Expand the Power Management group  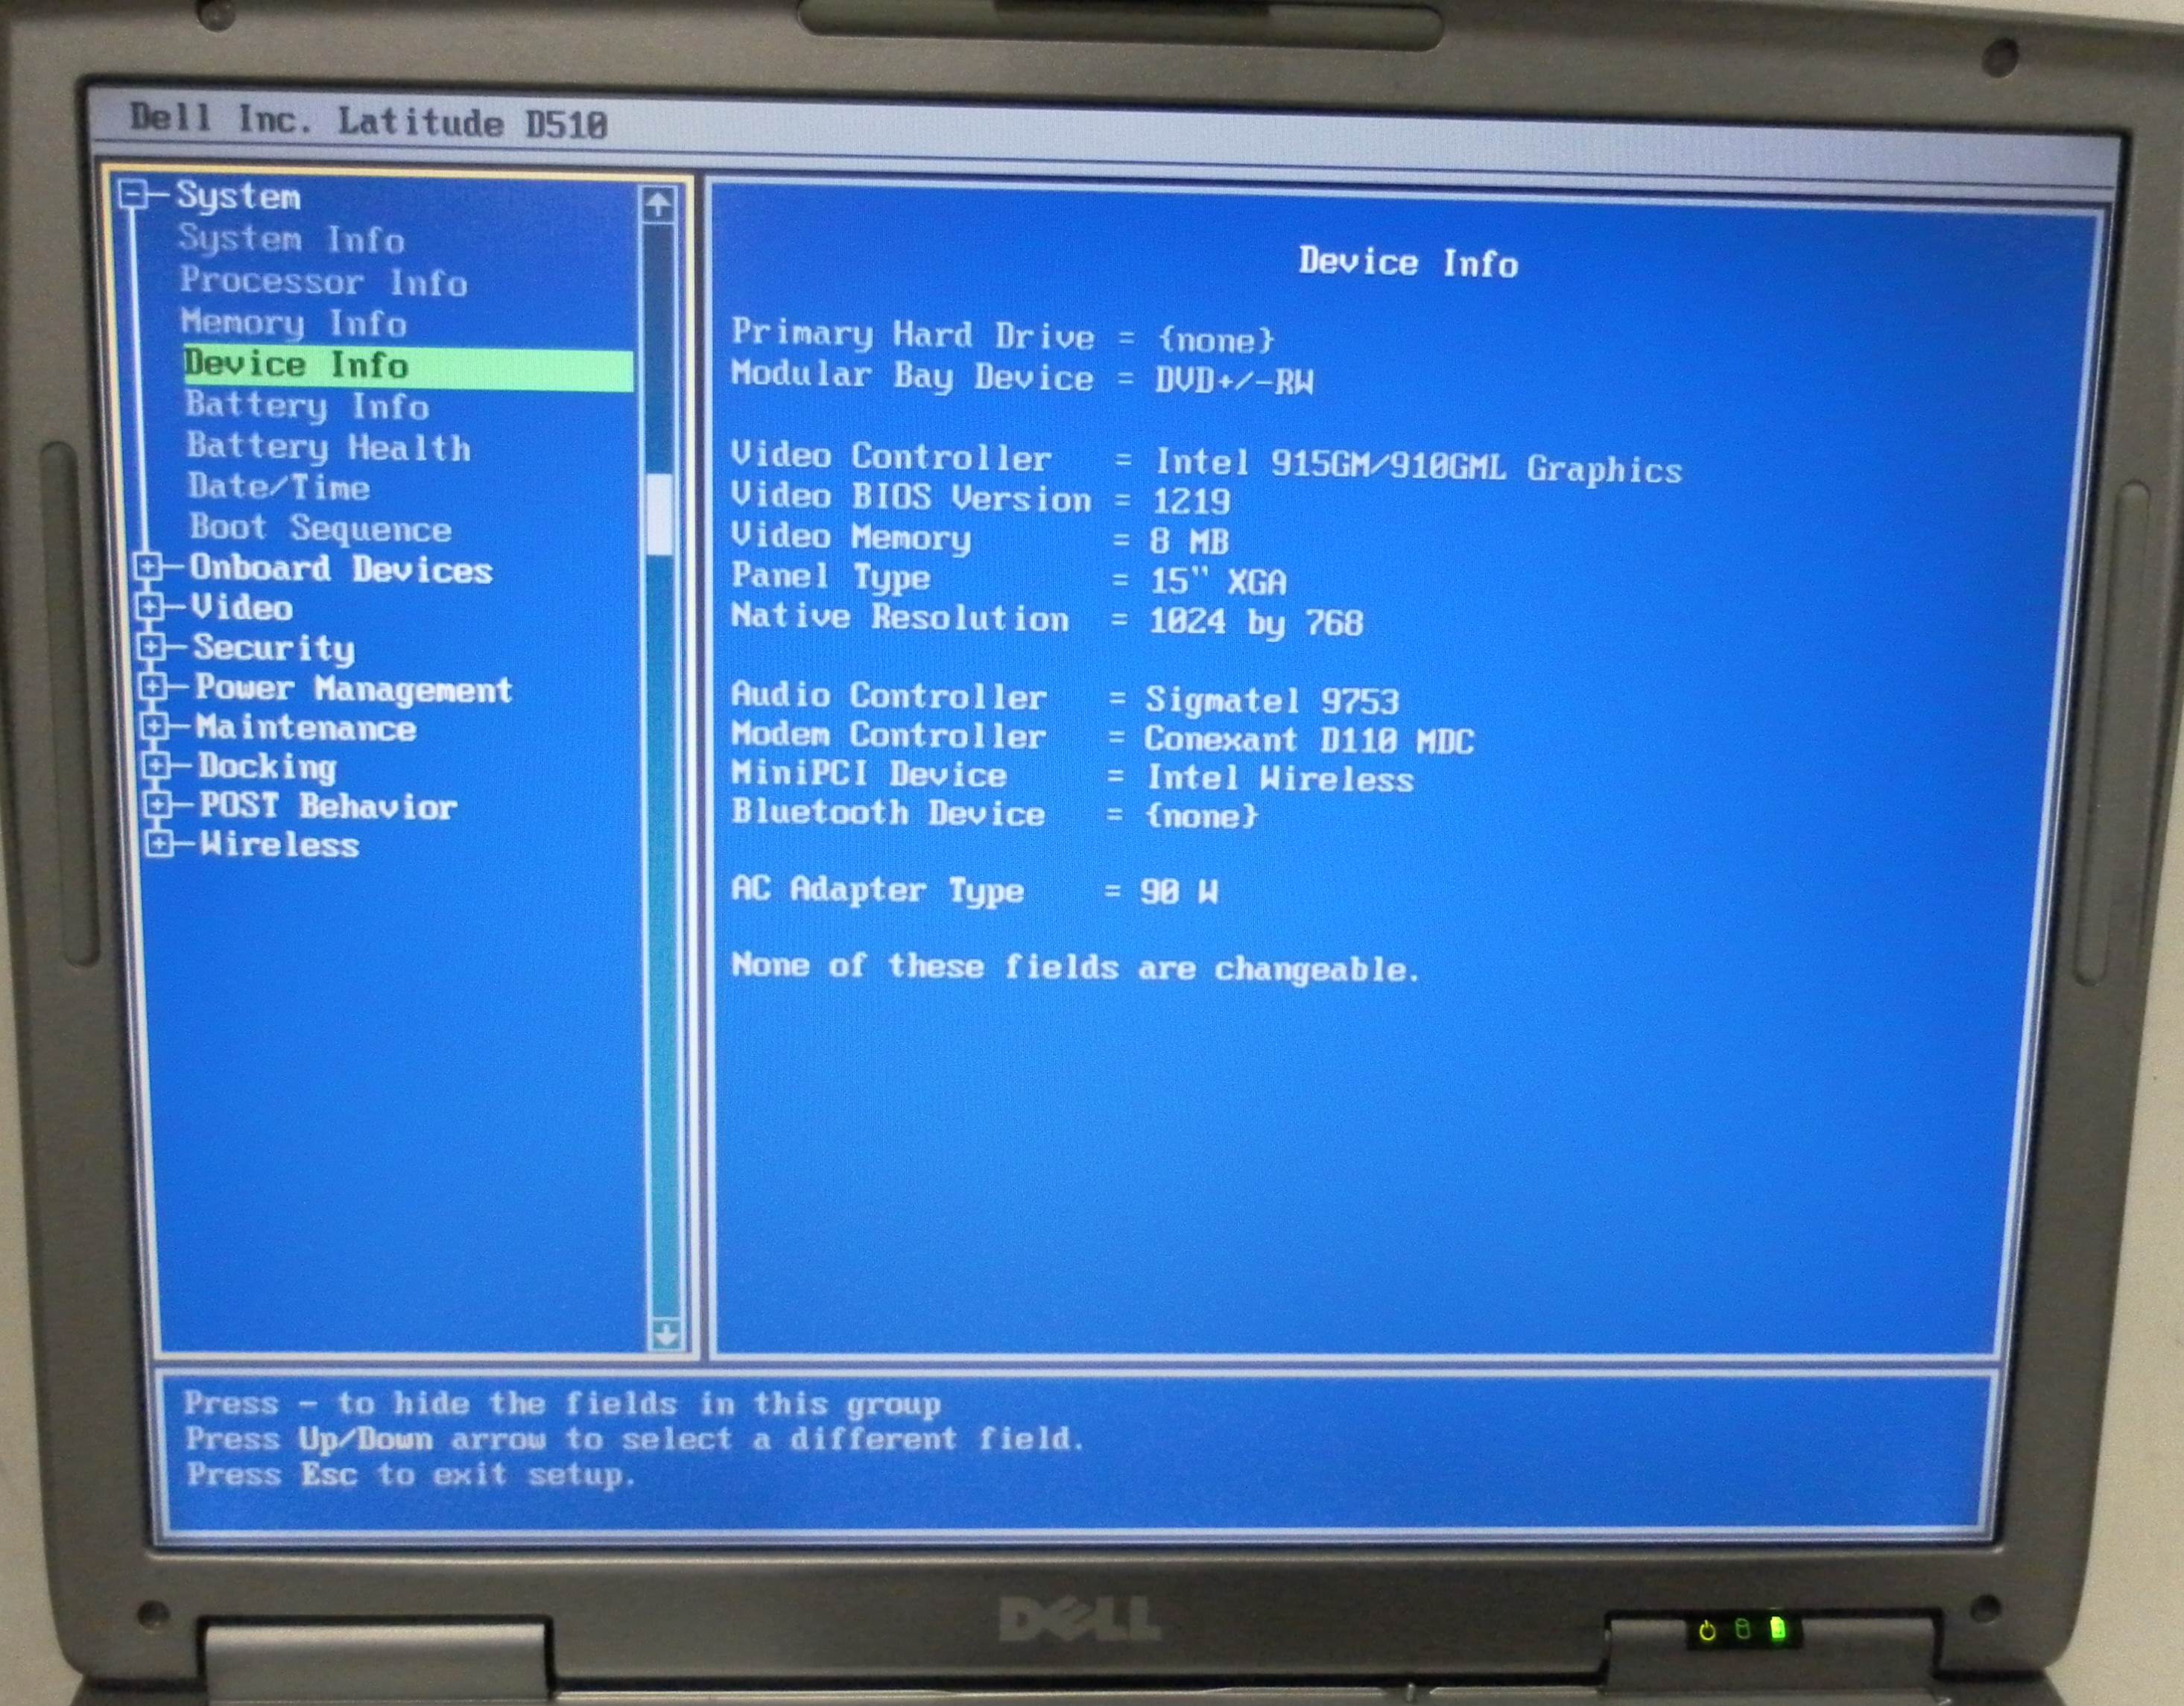(x=152, y=686)
